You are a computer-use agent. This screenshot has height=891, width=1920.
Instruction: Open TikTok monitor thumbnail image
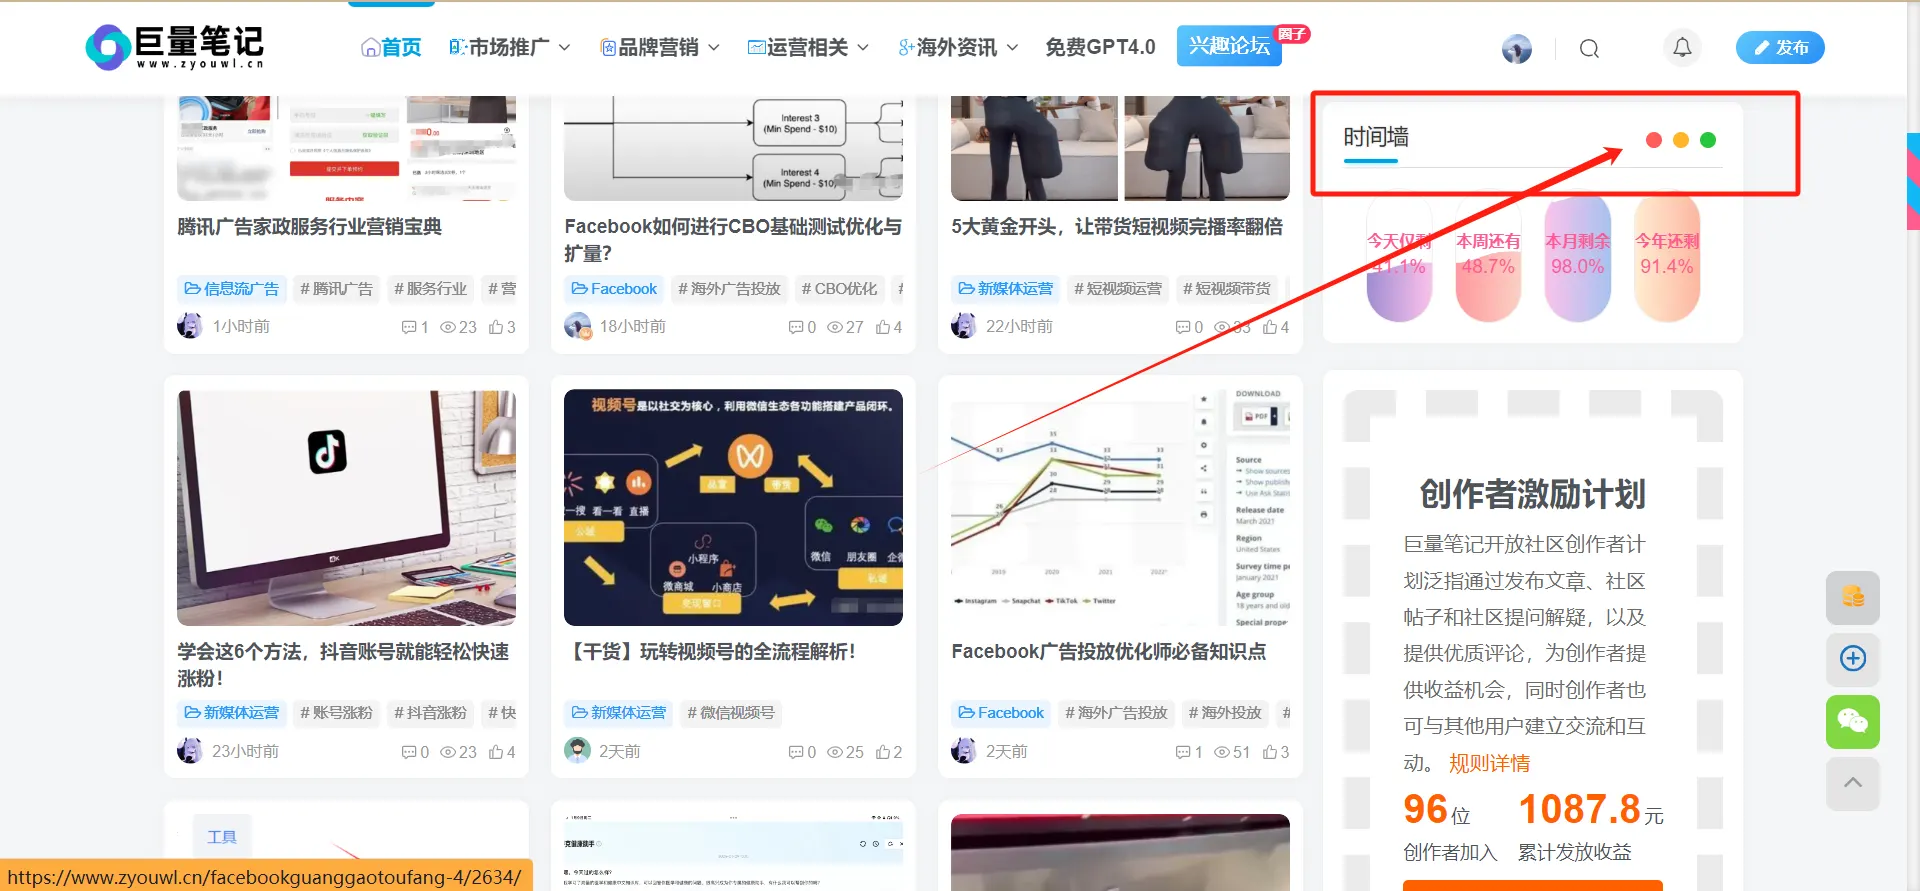[x=347, y=508]
